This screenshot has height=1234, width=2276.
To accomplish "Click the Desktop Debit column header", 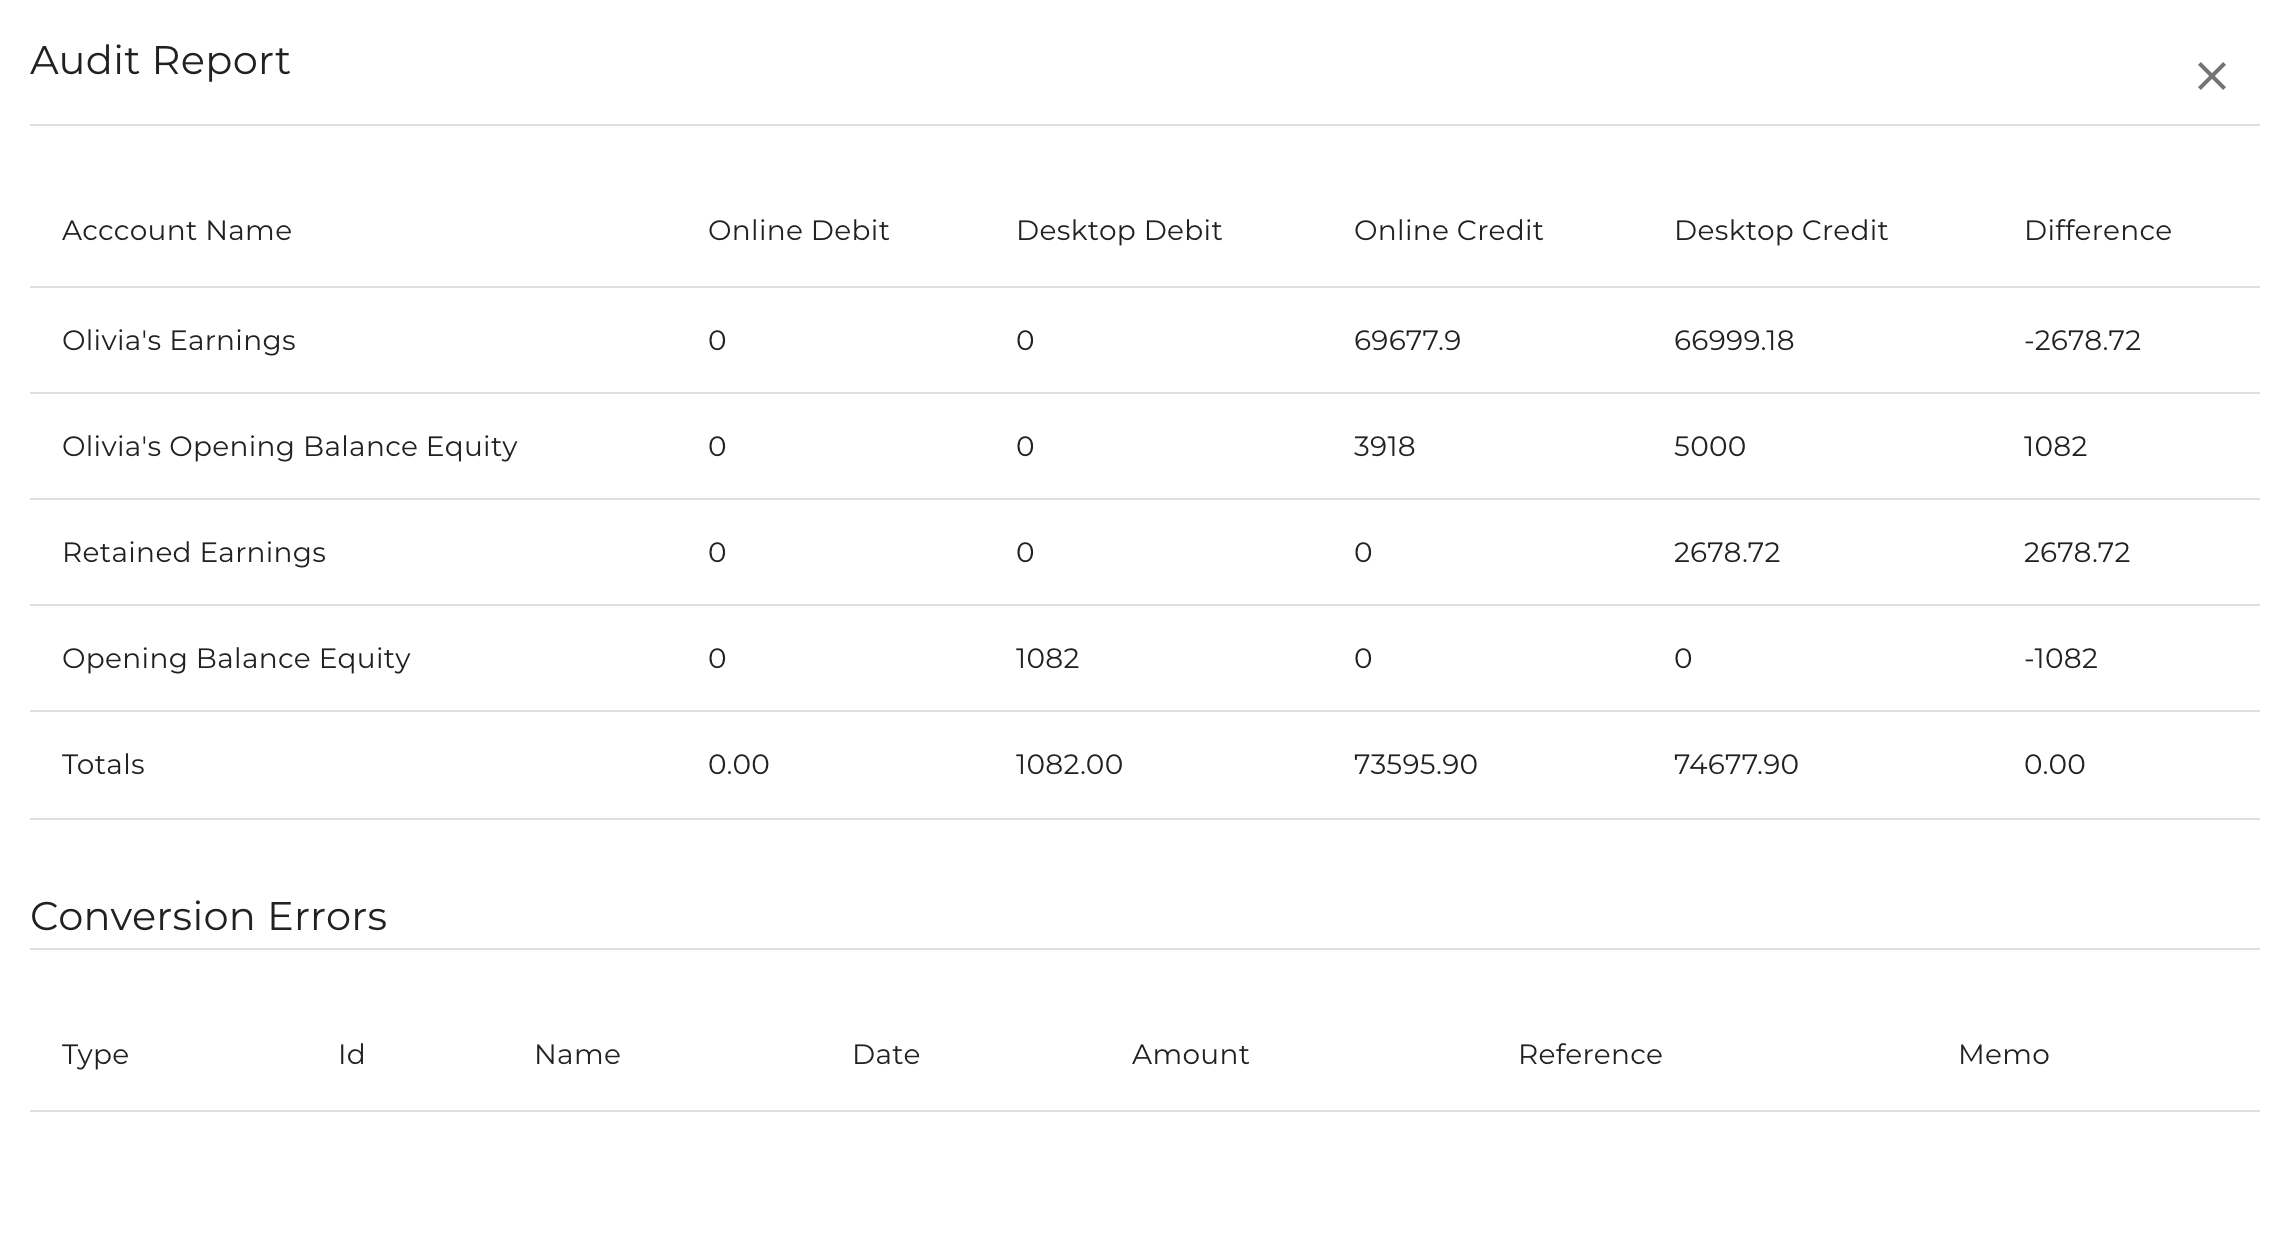I will click(1119, 231).
